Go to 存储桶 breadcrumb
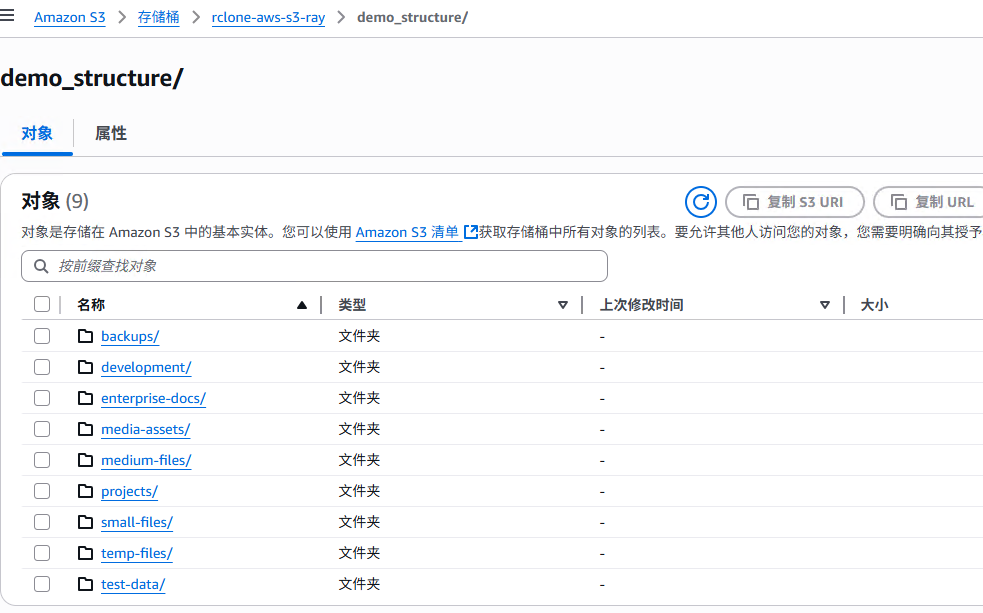Screen dimensions: 983x613 coord(158,18)
